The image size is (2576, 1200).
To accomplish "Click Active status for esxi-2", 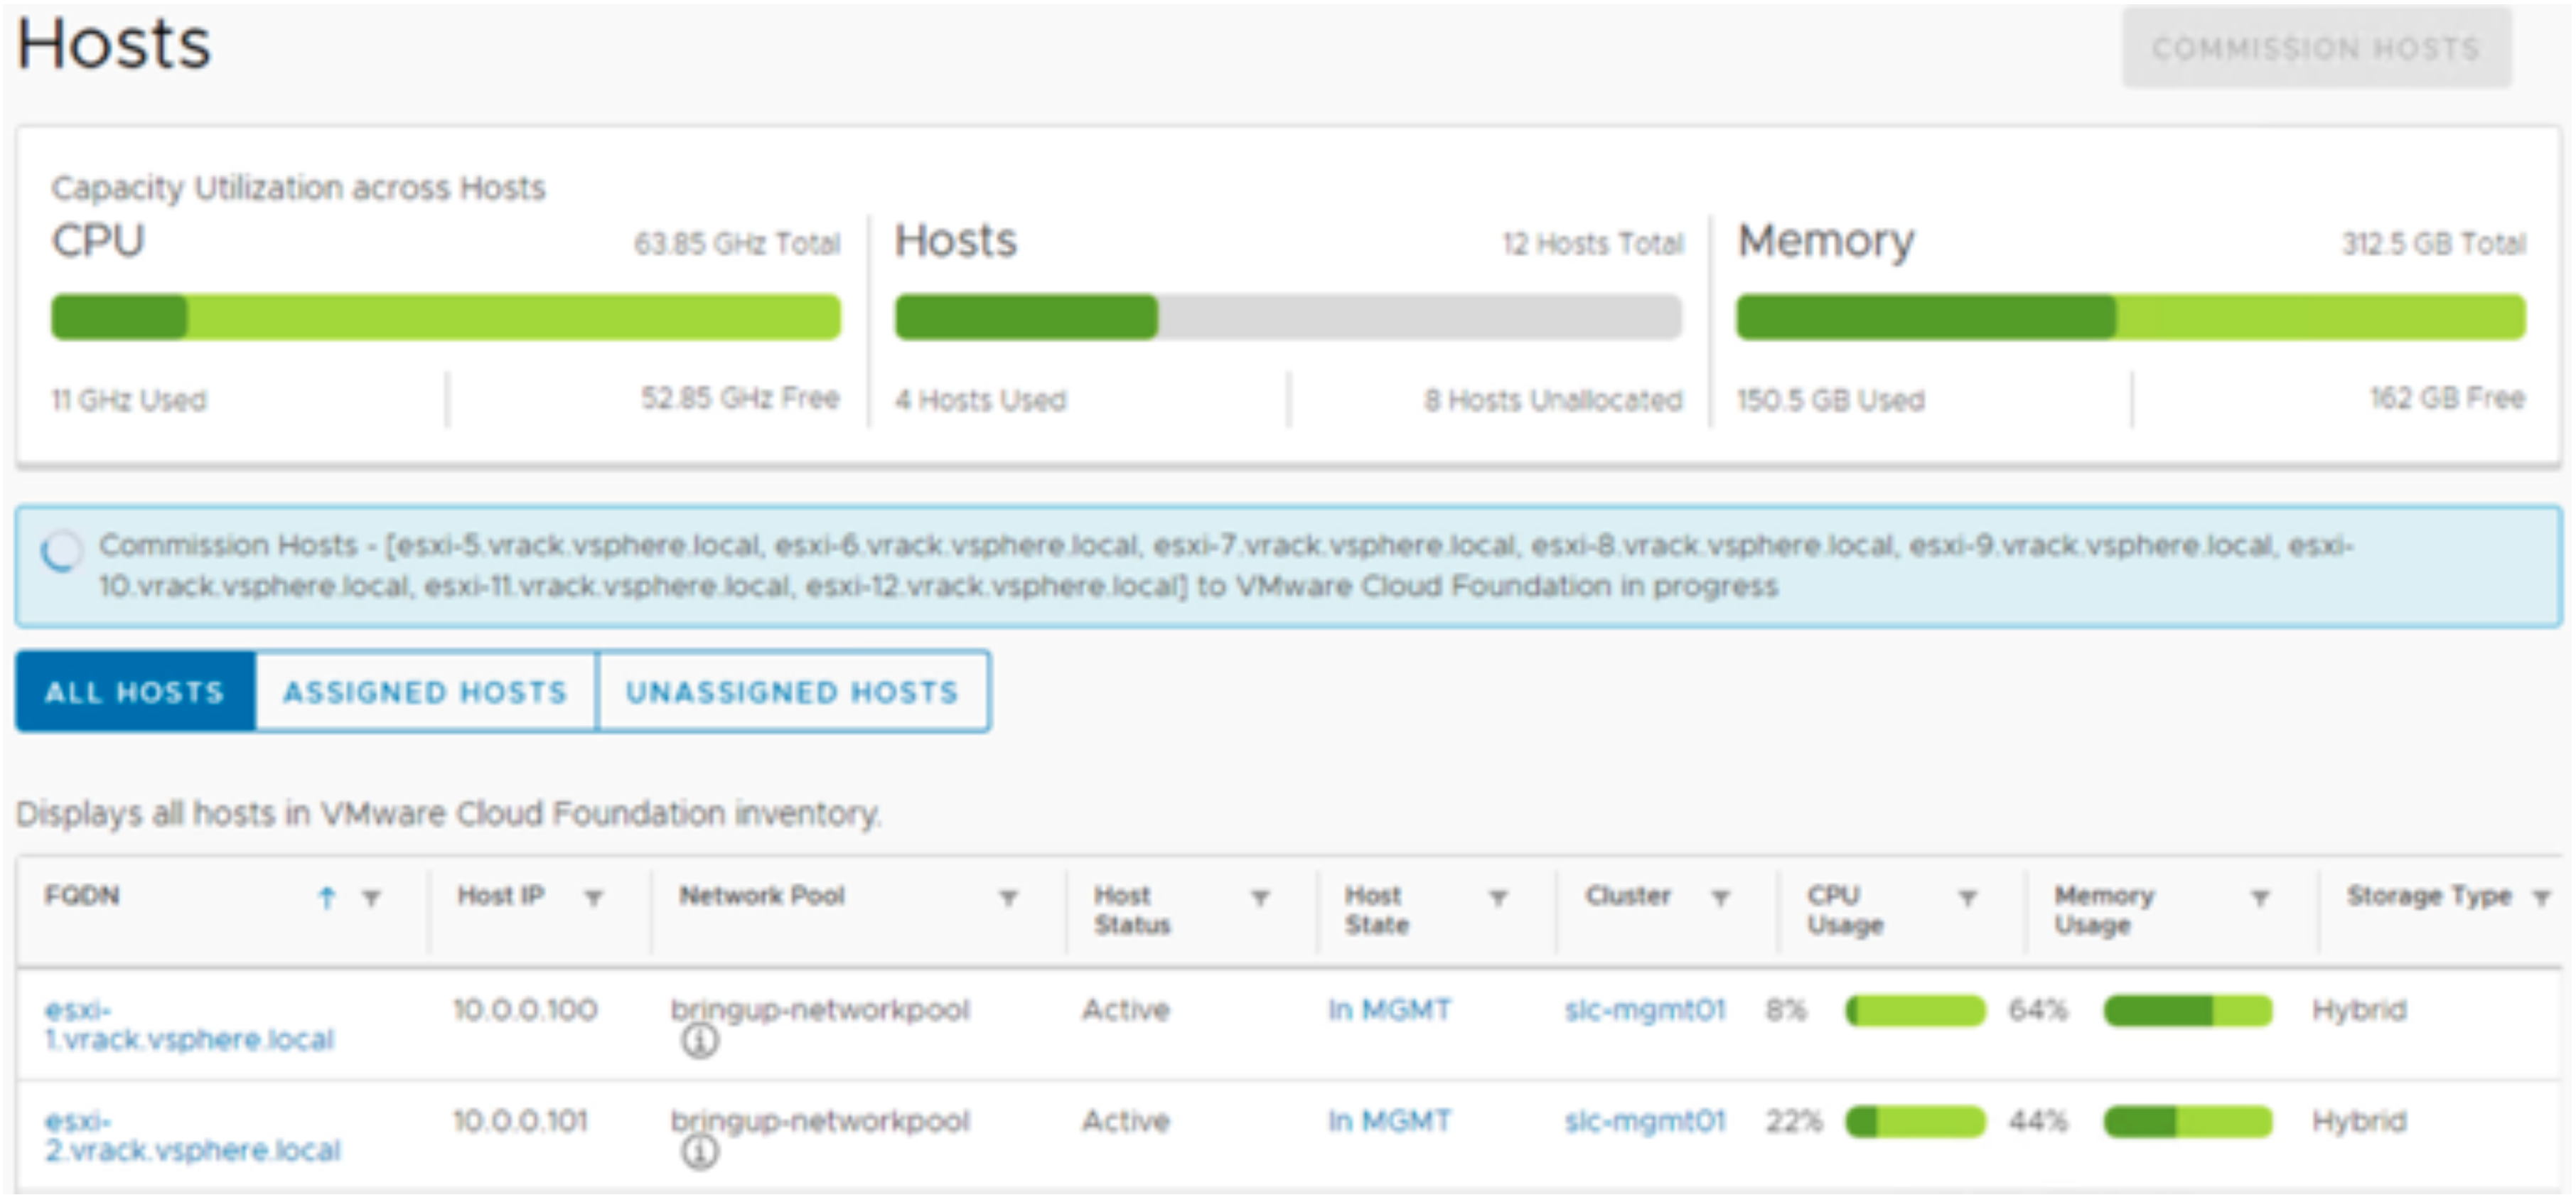I will (x=1126, y=1121).
